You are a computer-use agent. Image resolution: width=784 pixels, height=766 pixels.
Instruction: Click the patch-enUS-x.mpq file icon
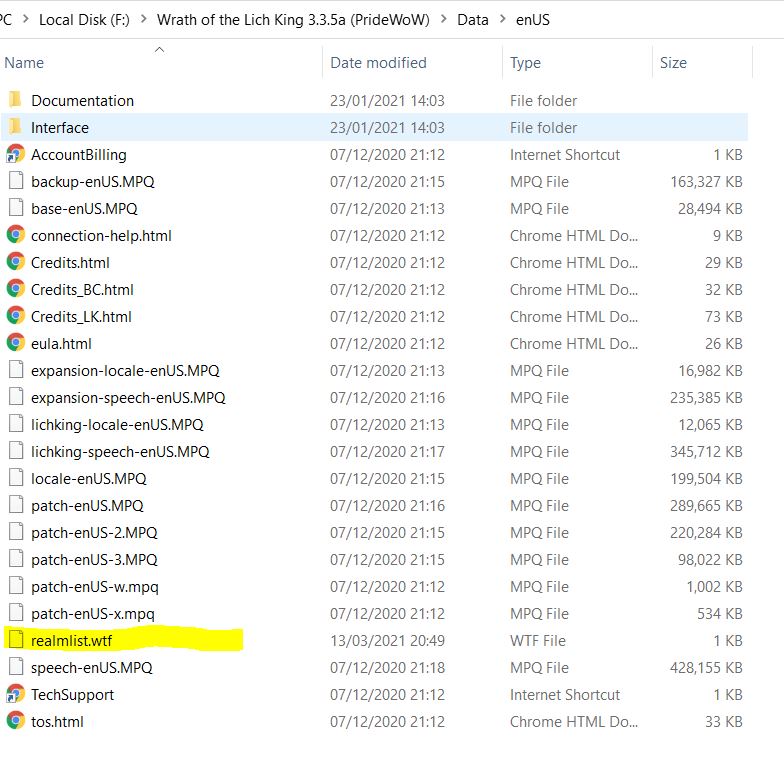(16, 612)
